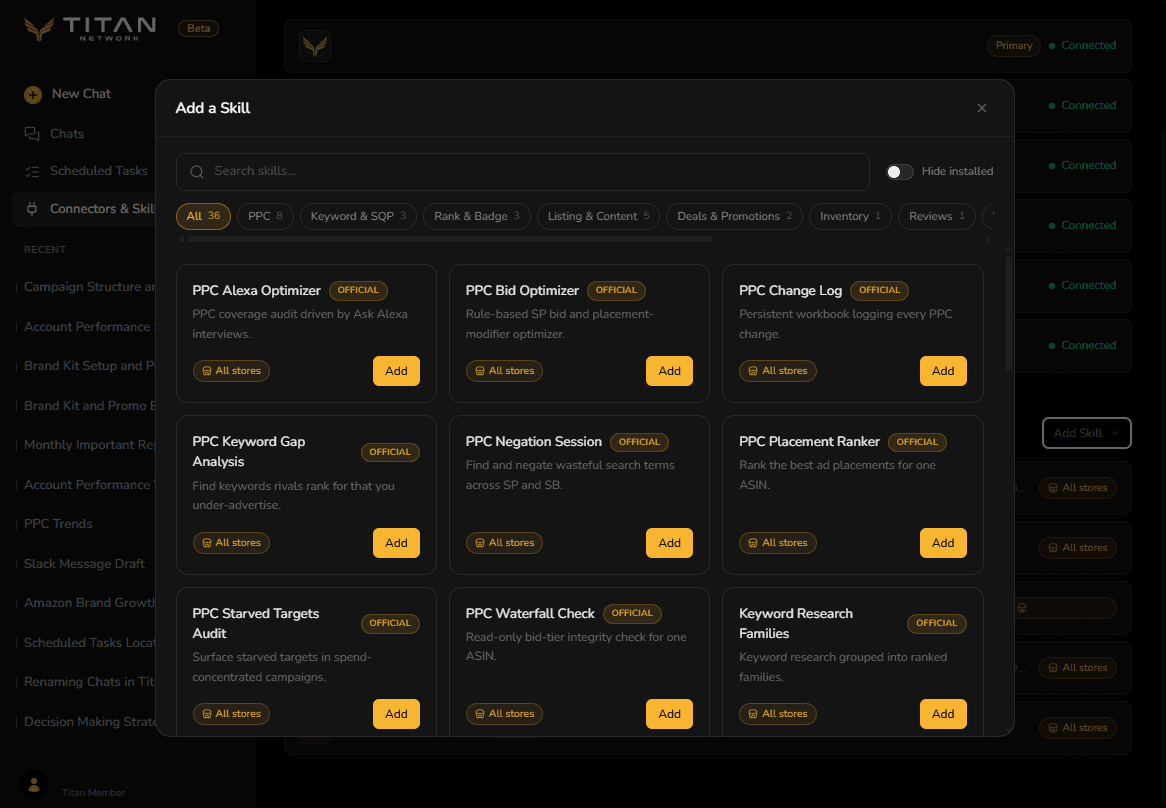Click the New Chat plus icon
1166x808 pixels.
coord(33,94)
